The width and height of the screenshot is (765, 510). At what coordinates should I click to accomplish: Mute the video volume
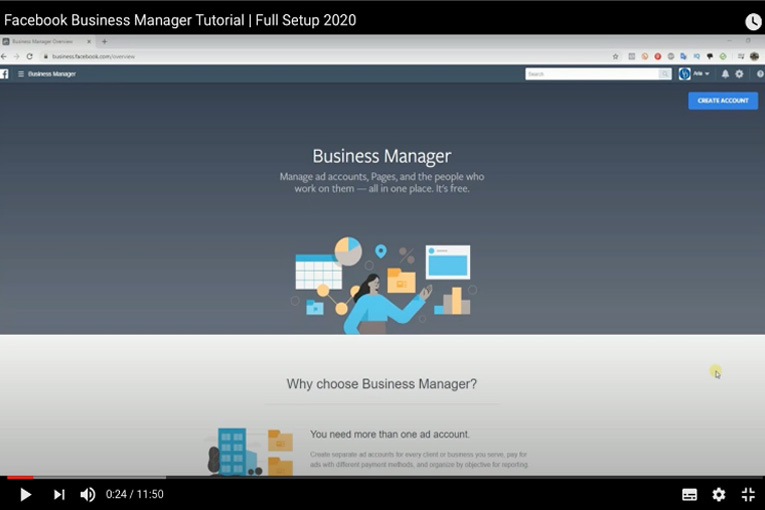pos(88,494)
